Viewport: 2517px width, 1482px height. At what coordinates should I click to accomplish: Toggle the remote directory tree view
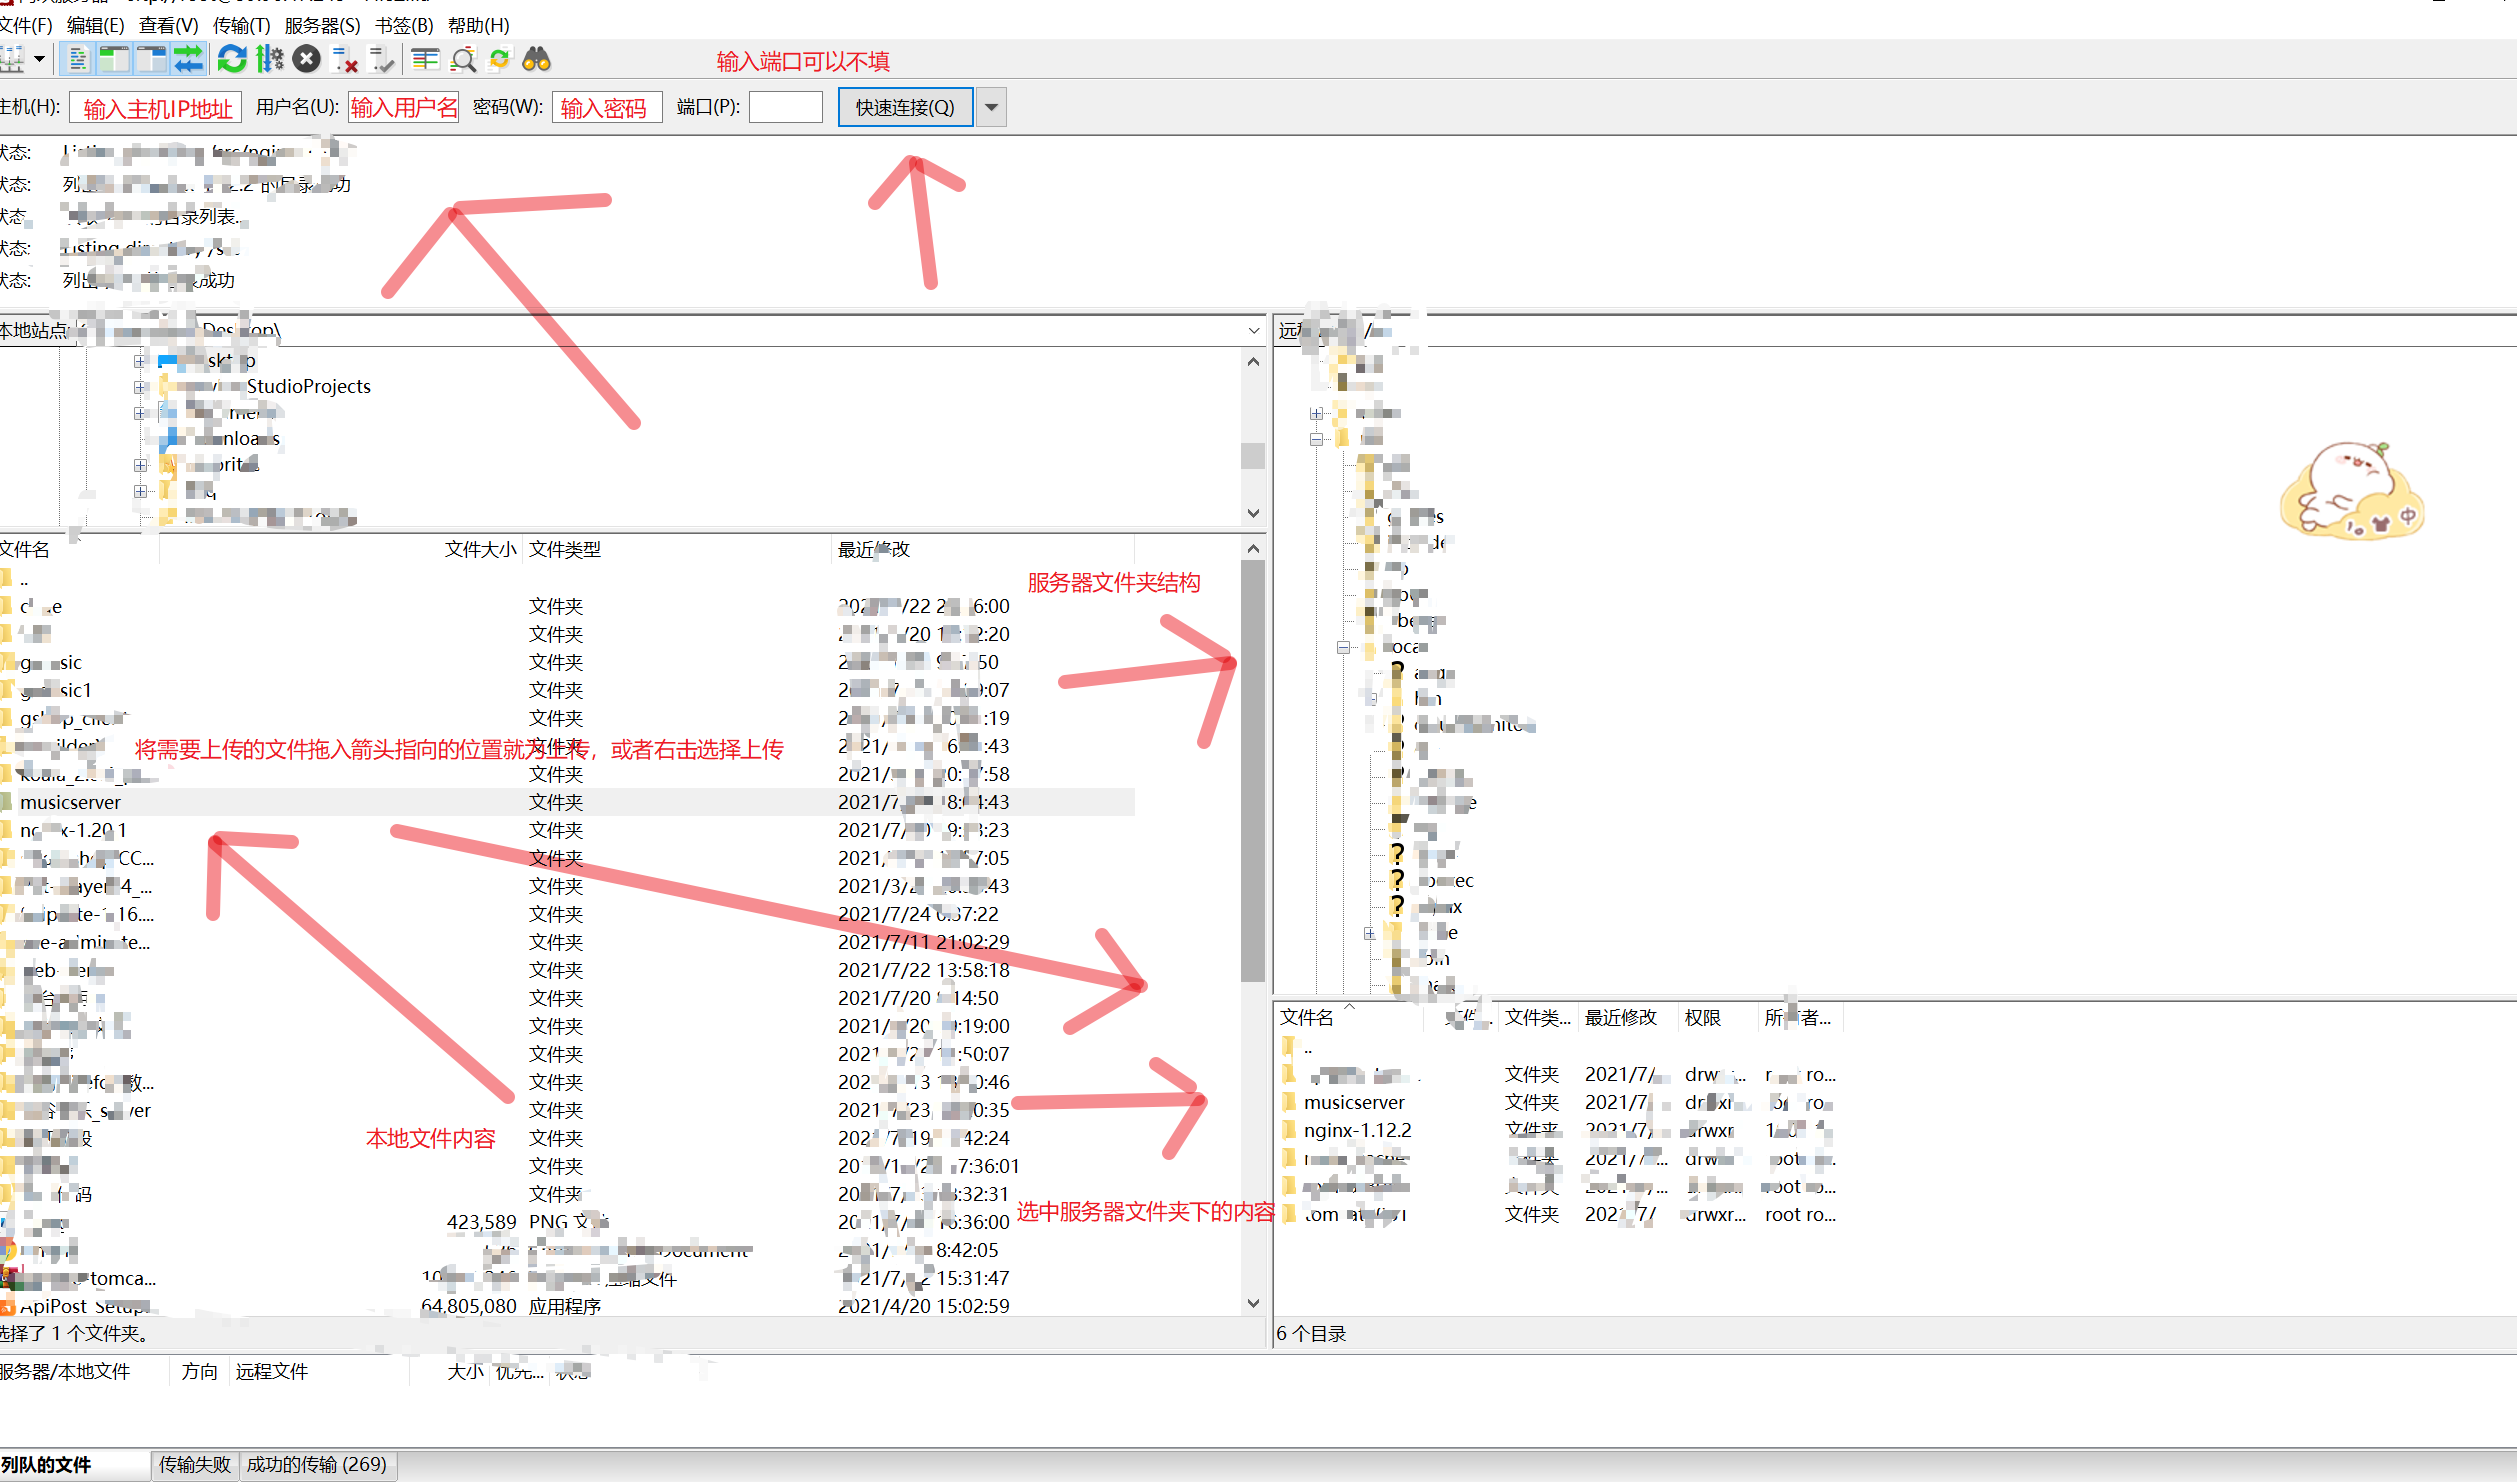[150, 59]
